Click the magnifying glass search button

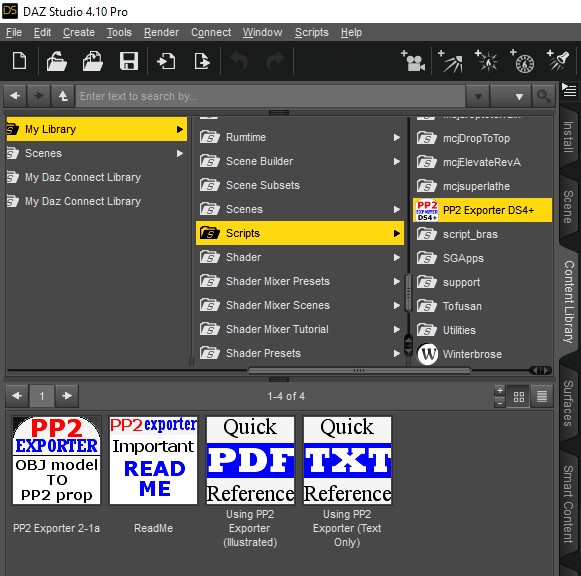tap(544, 96)
